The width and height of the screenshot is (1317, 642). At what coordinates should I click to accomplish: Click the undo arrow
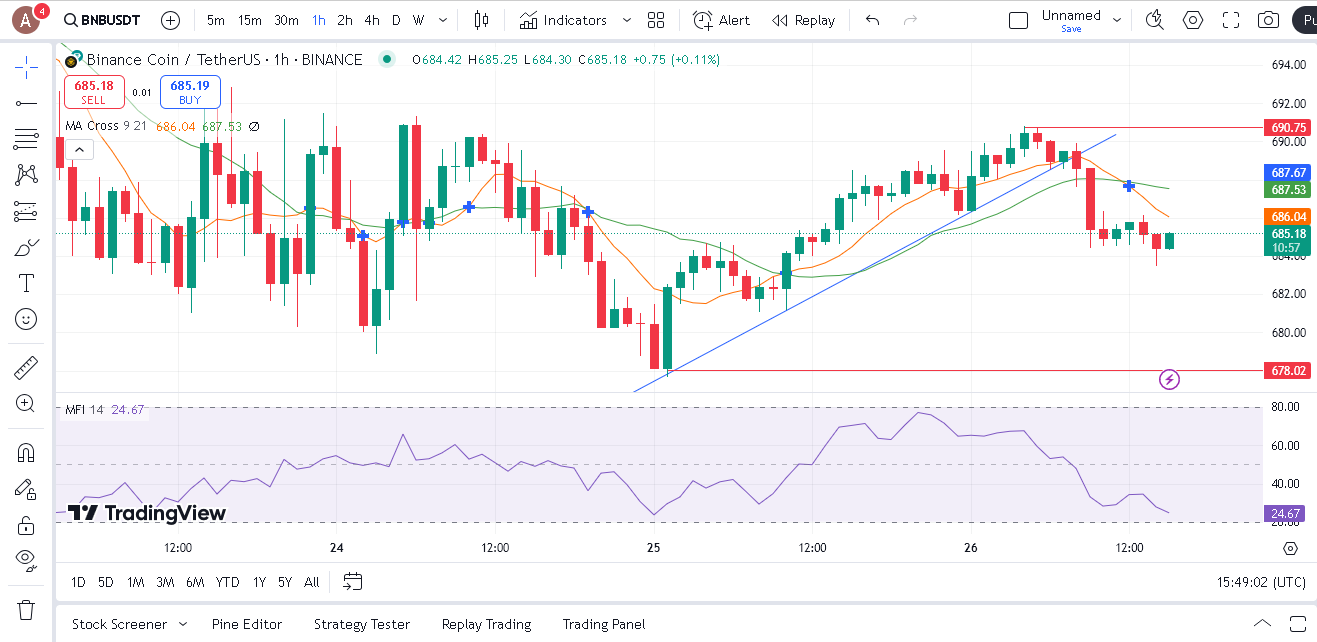[x=873, y=20]
